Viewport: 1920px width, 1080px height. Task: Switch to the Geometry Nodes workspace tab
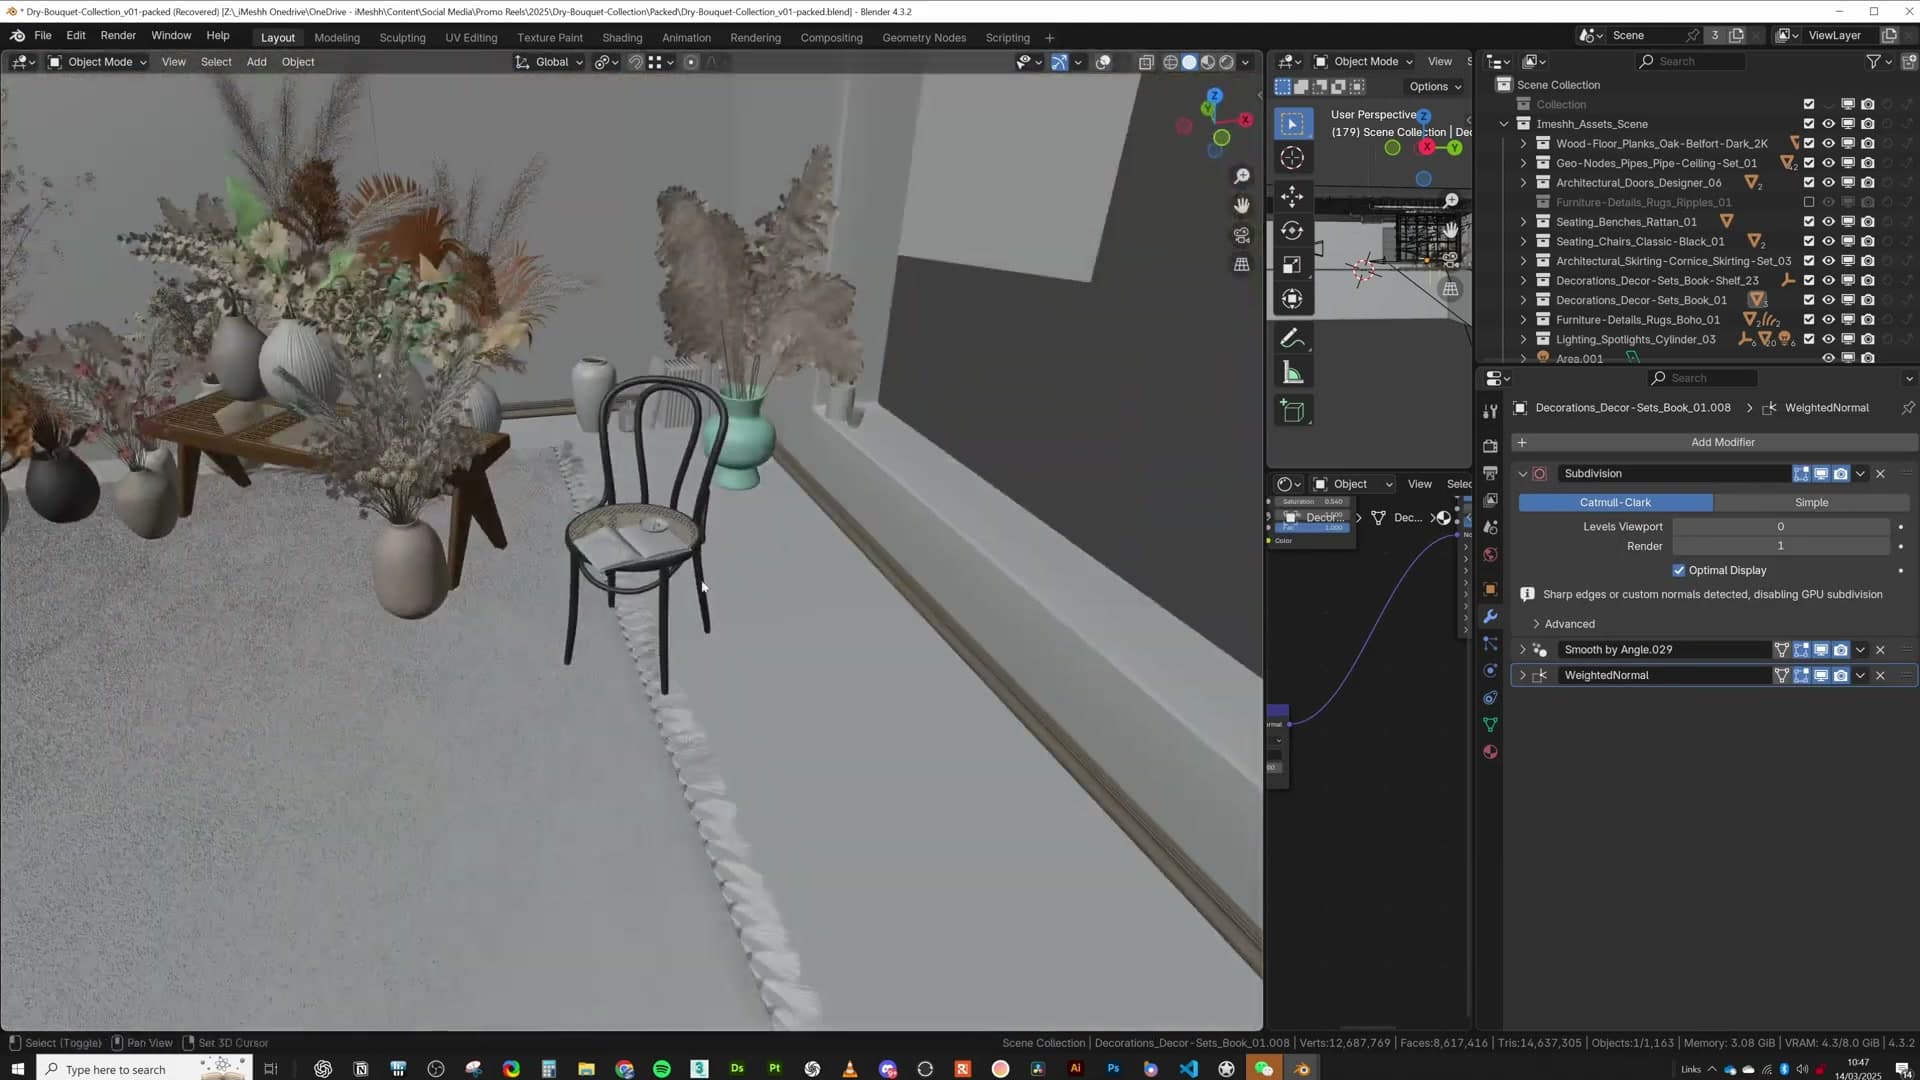[x=924, y=38]
